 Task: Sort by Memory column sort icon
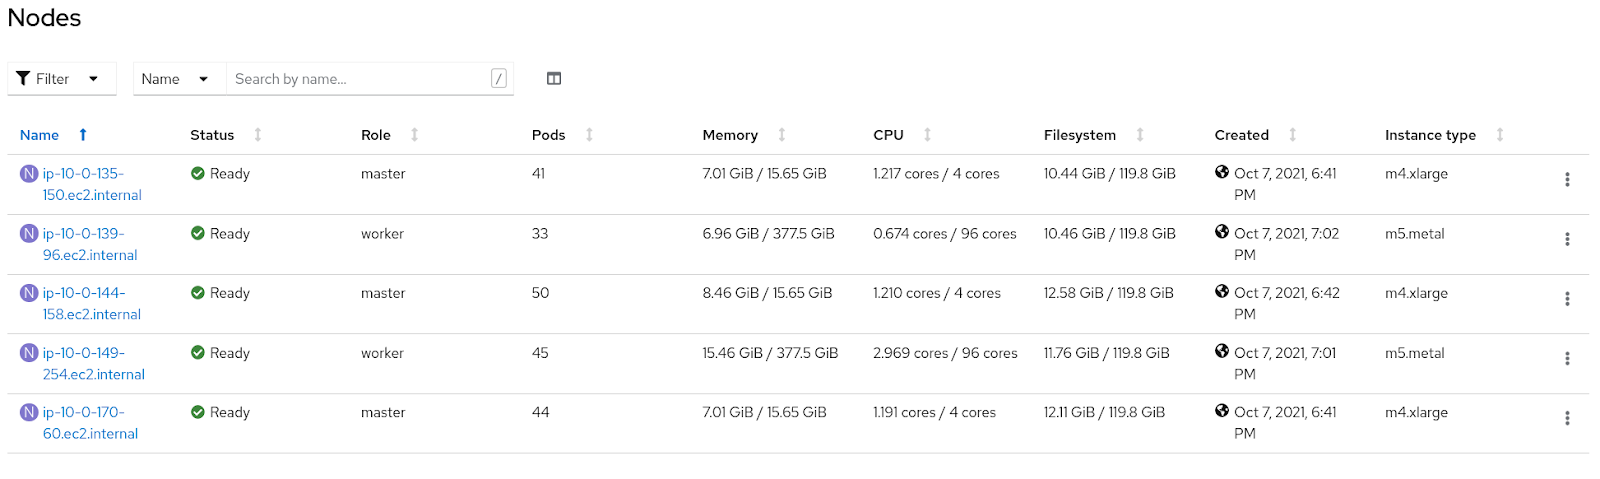click(x=782, y=135)
